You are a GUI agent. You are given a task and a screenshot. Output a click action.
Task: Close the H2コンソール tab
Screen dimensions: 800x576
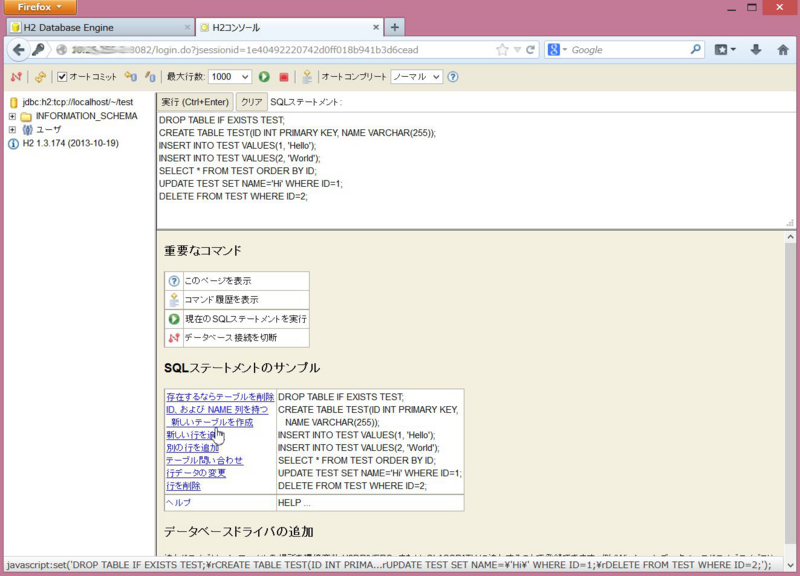[x=376, y=27]
